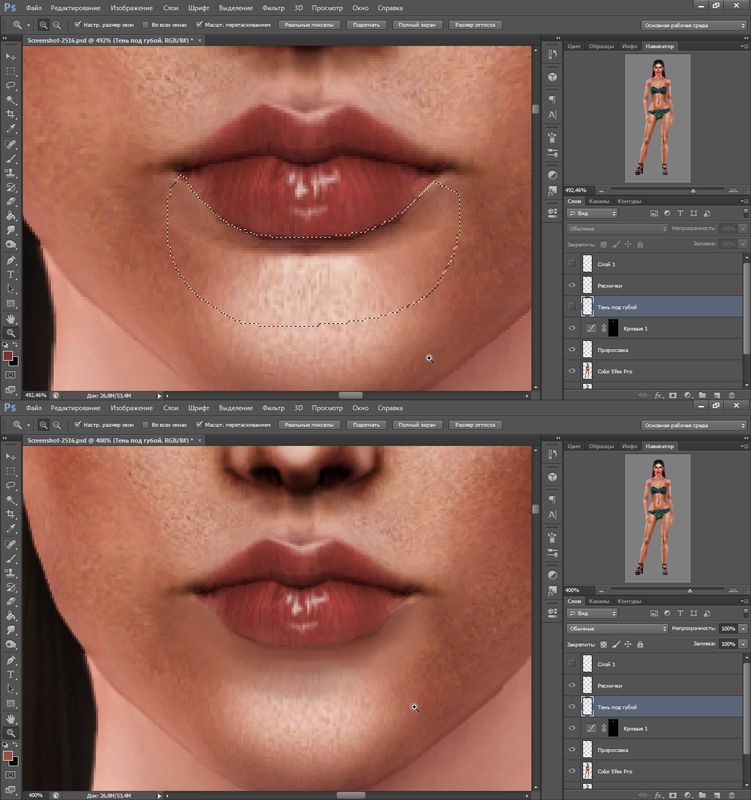Hide 'Тень под губой' layer in 400% window

(x=571, y=707)
